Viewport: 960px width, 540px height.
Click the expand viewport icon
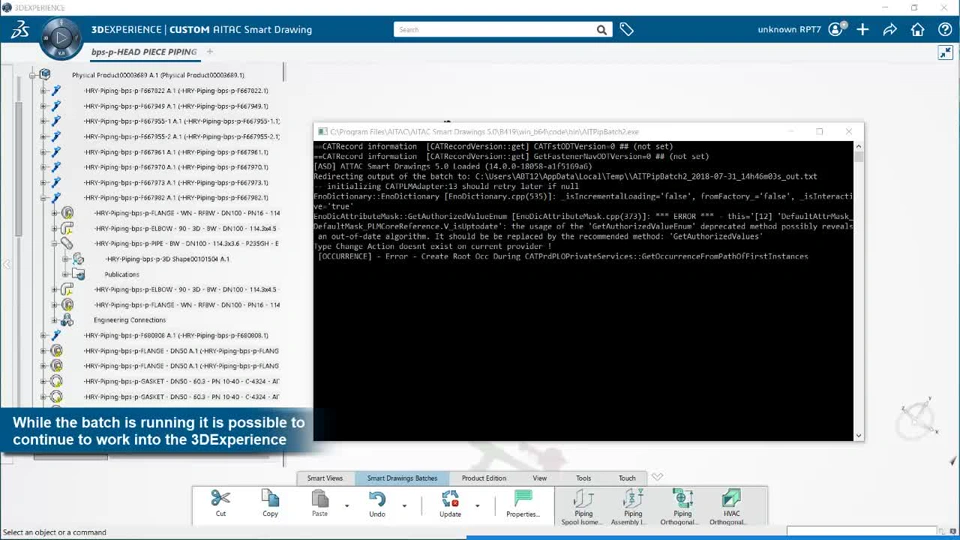(x=945, y=53)
